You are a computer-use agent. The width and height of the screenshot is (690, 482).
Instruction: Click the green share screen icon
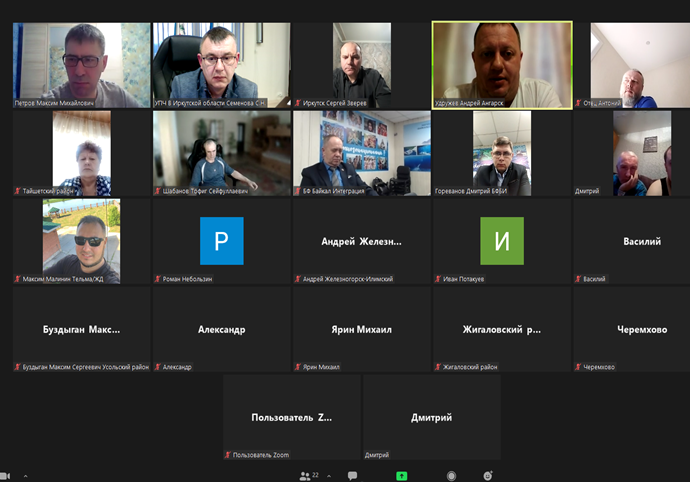click(x=401, y=476)
